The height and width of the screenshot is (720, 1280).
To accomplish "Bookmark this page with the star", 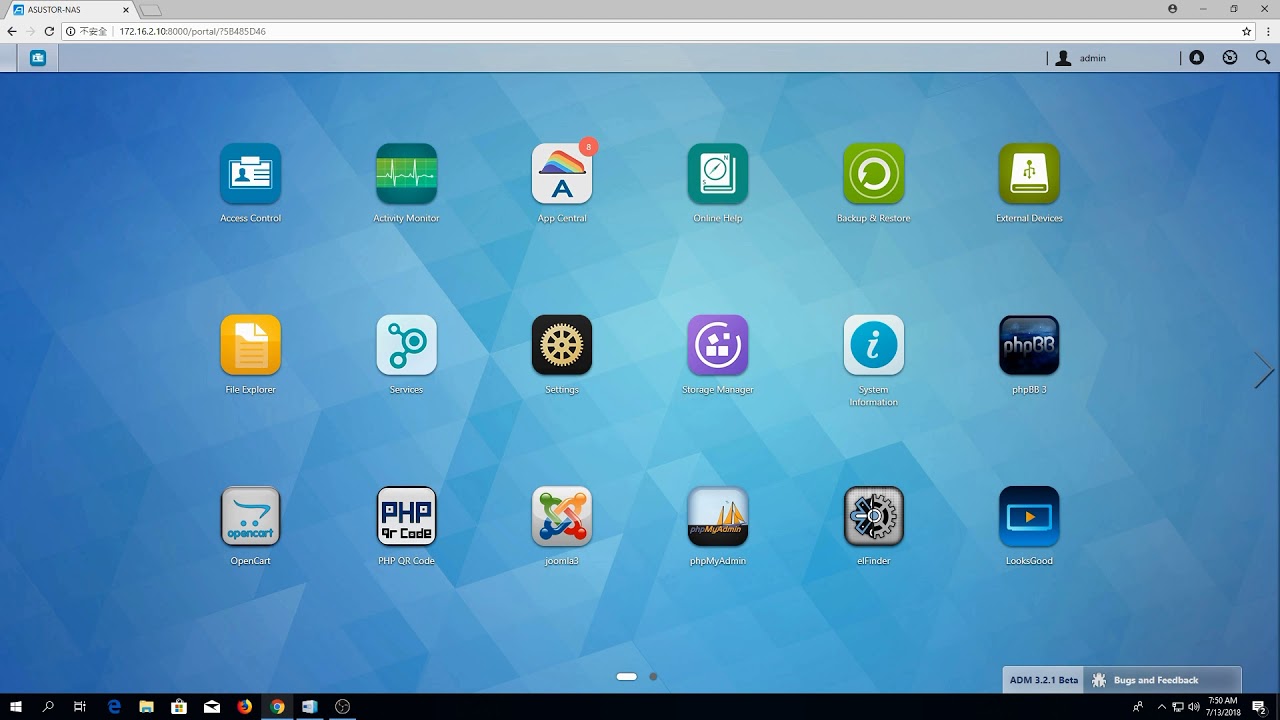I will tap(1246, 31).
